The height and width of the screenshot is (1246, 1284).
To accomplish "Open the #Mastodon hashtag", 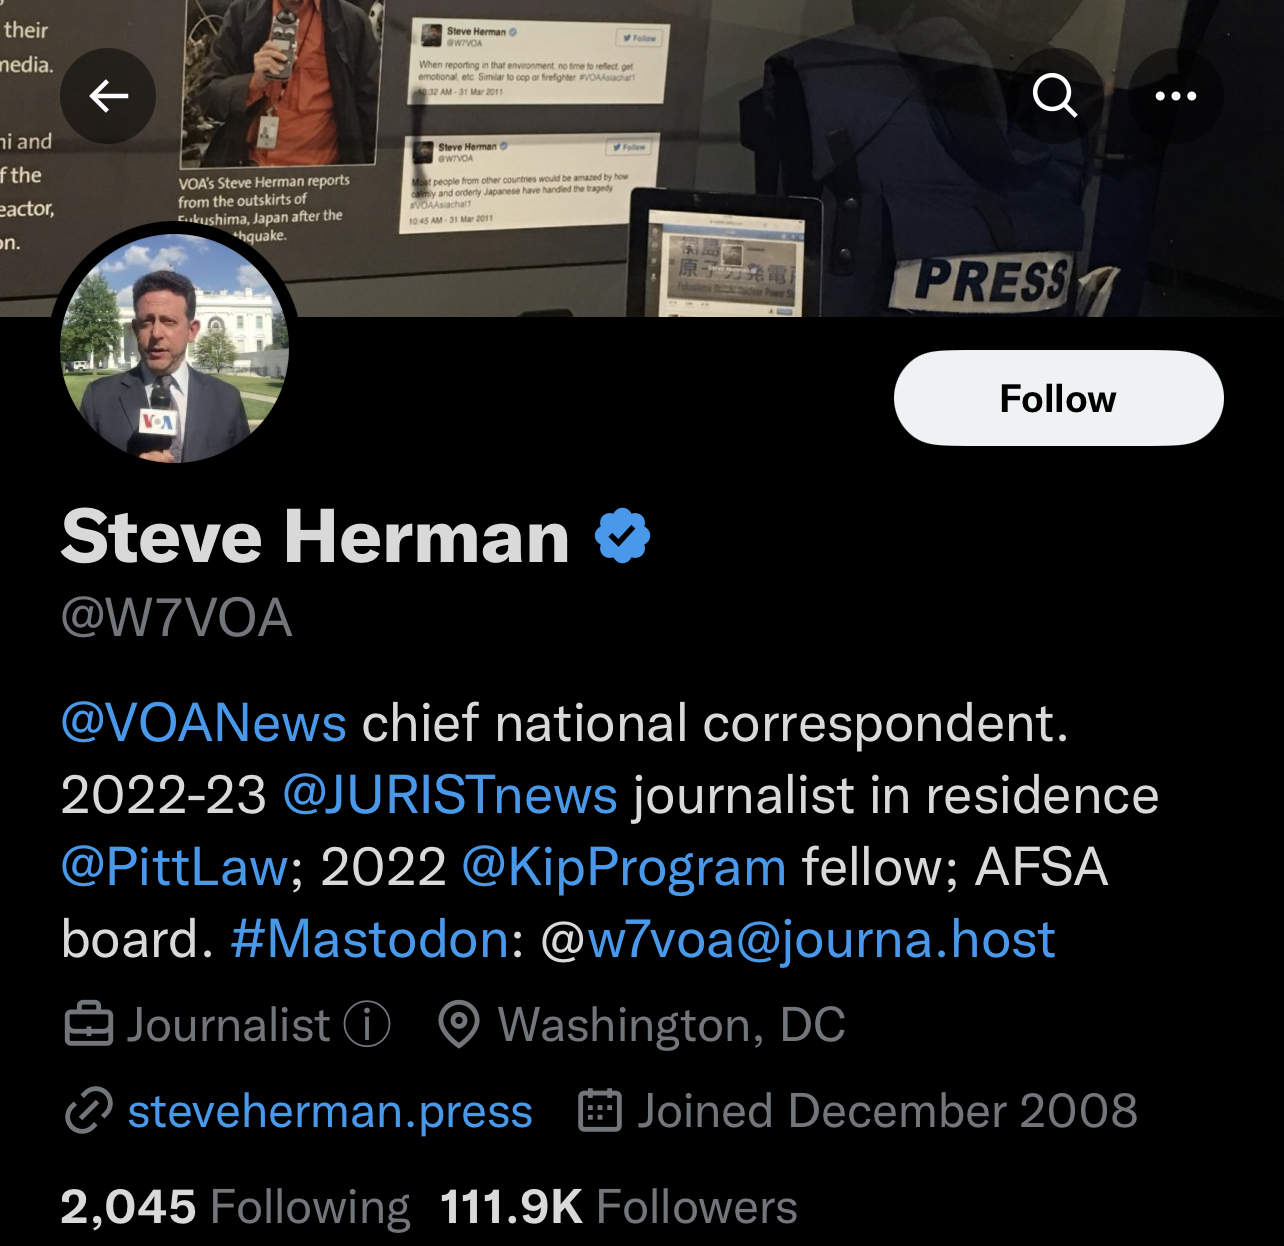I will (370, 939).
